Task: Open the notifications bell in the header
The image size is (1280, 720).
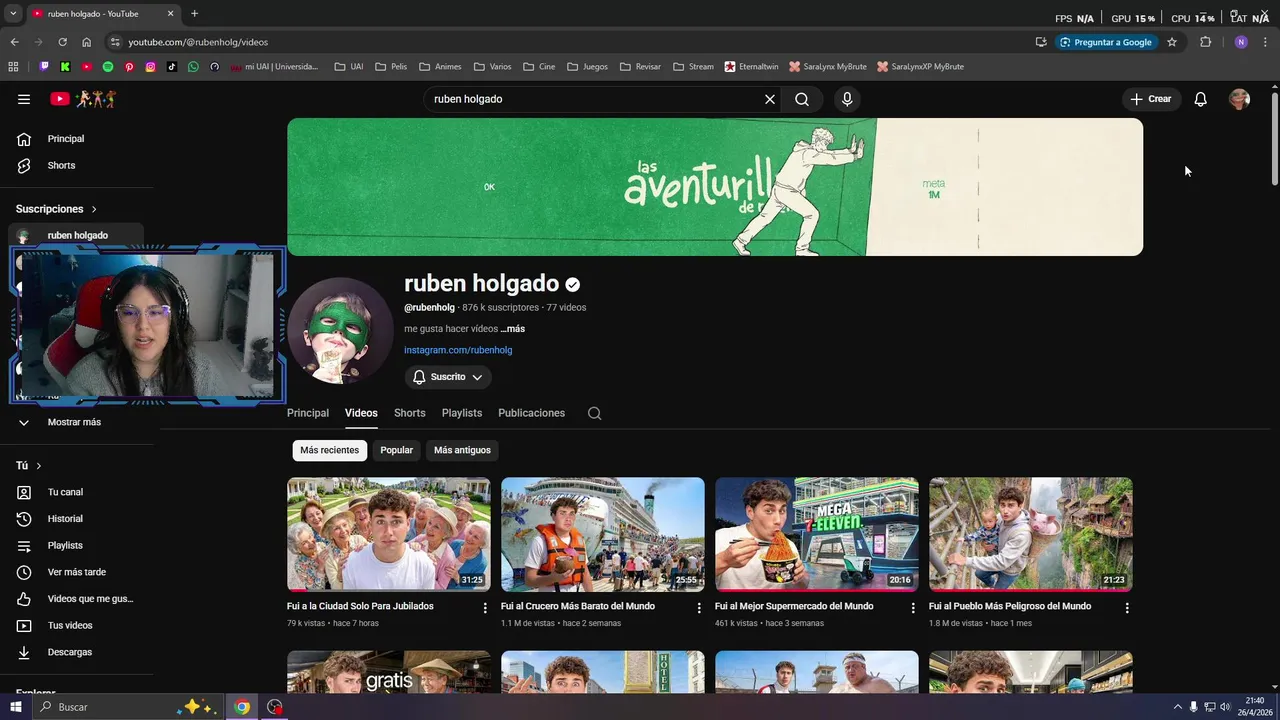Action: [1201, 99]
